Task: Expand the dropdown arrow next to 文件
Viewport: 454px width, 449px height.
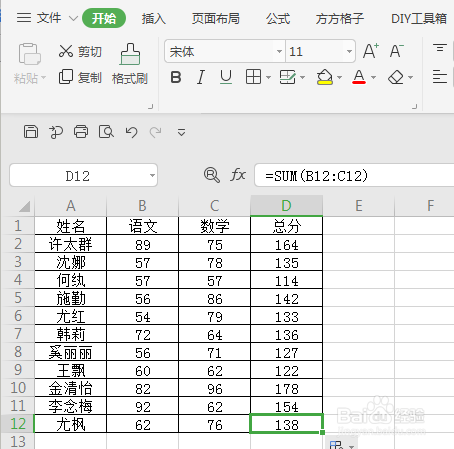Action: click(x=73, y=18)
